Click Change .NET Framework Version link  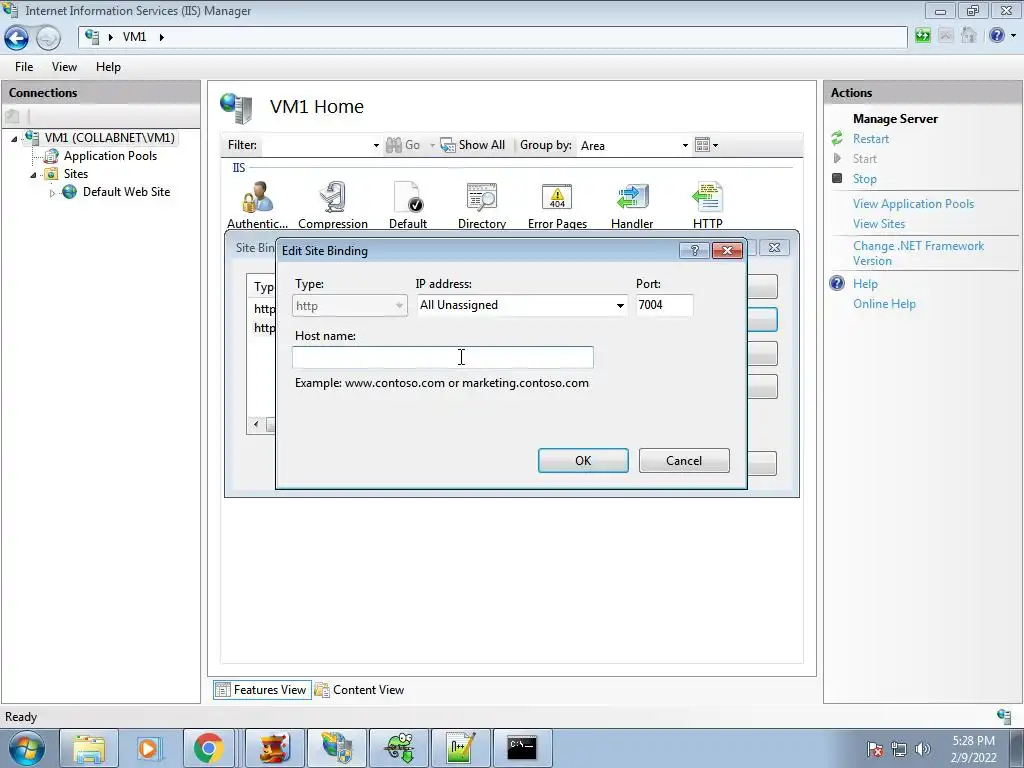click(918, 253)
